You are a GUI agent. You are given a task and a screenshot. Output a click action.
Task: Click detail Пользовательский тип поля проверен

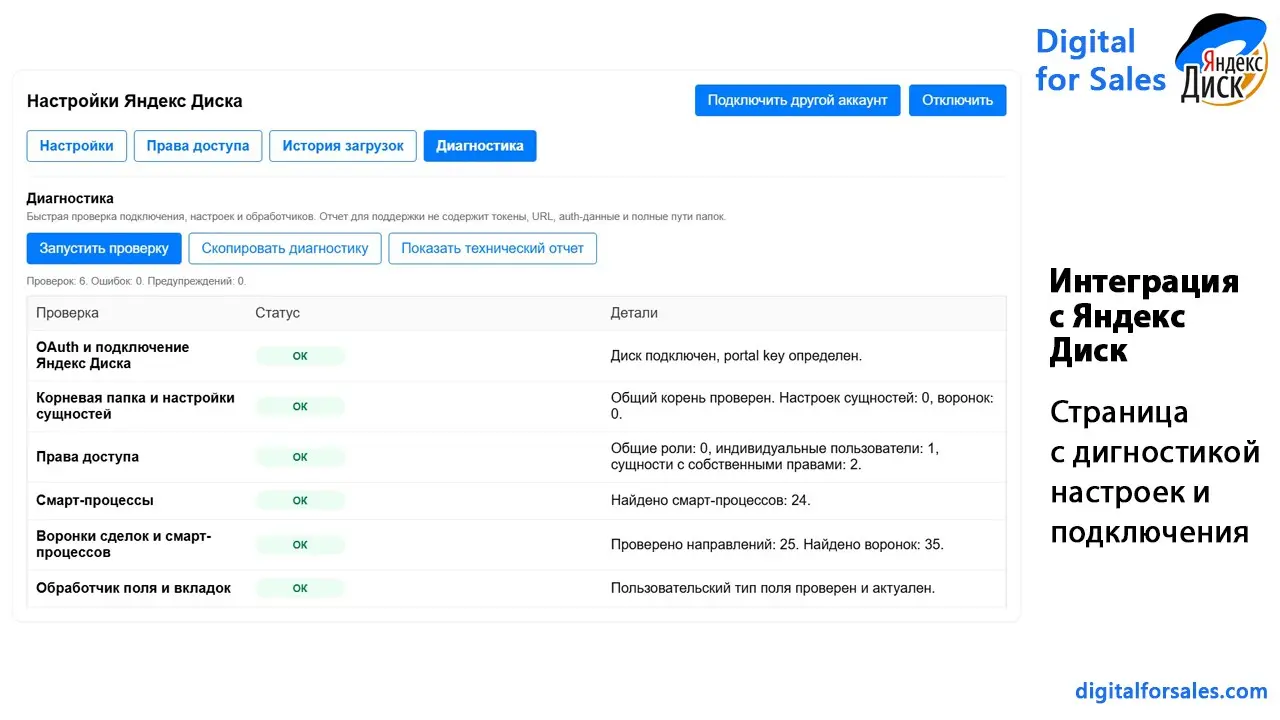click(773, 588)
